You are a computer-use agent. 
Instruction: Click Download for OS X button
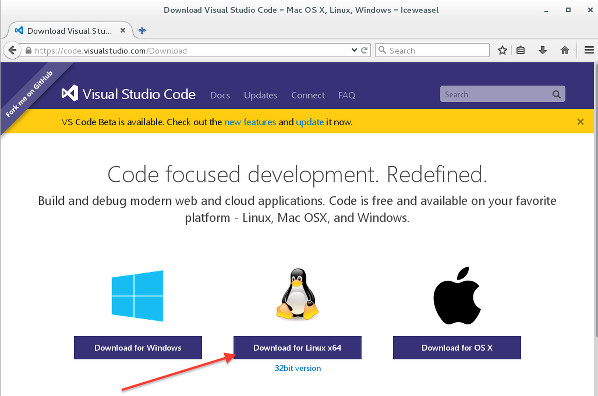pos(457,348)
